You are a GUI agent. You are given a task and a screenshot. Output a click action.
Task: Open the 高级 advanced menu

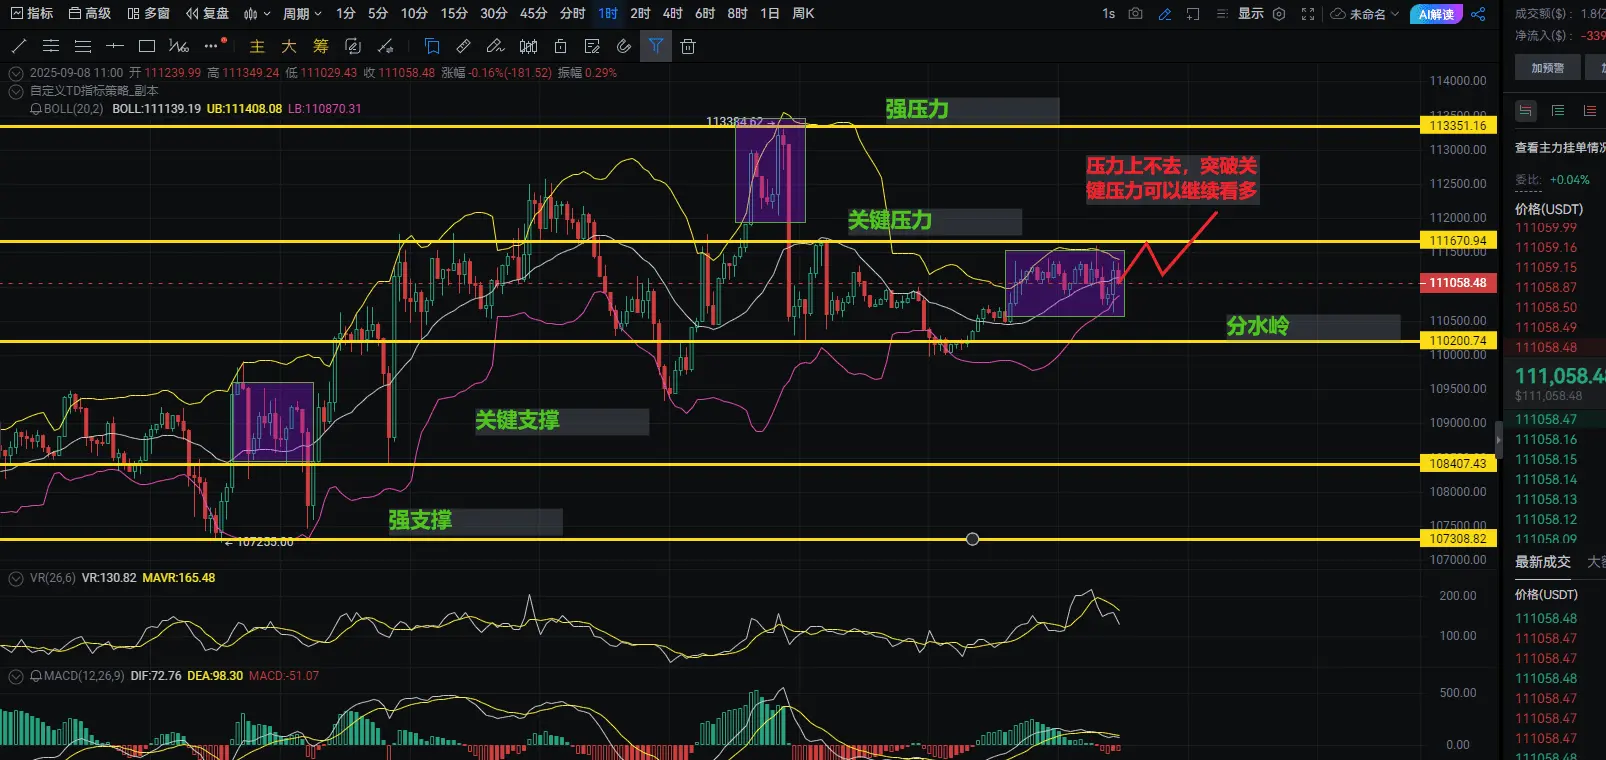(x=90, y=14)
